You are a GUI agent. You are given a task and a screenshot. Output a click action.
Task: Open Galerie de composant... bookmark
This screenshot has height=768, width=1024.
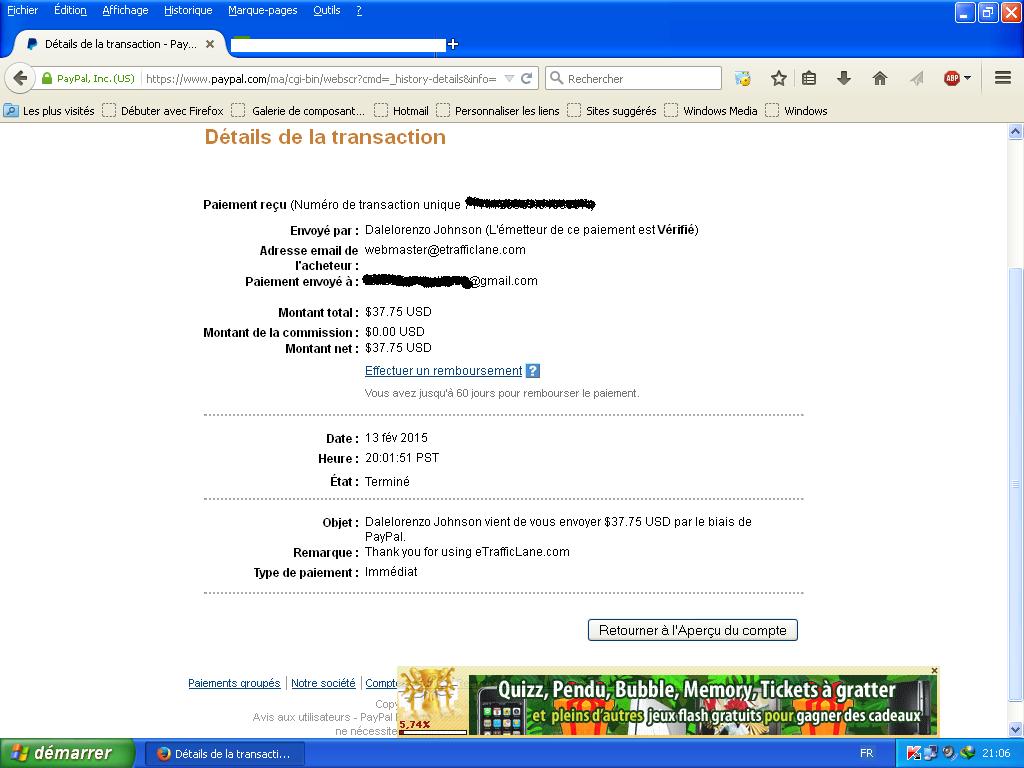[x=299, y=111]
